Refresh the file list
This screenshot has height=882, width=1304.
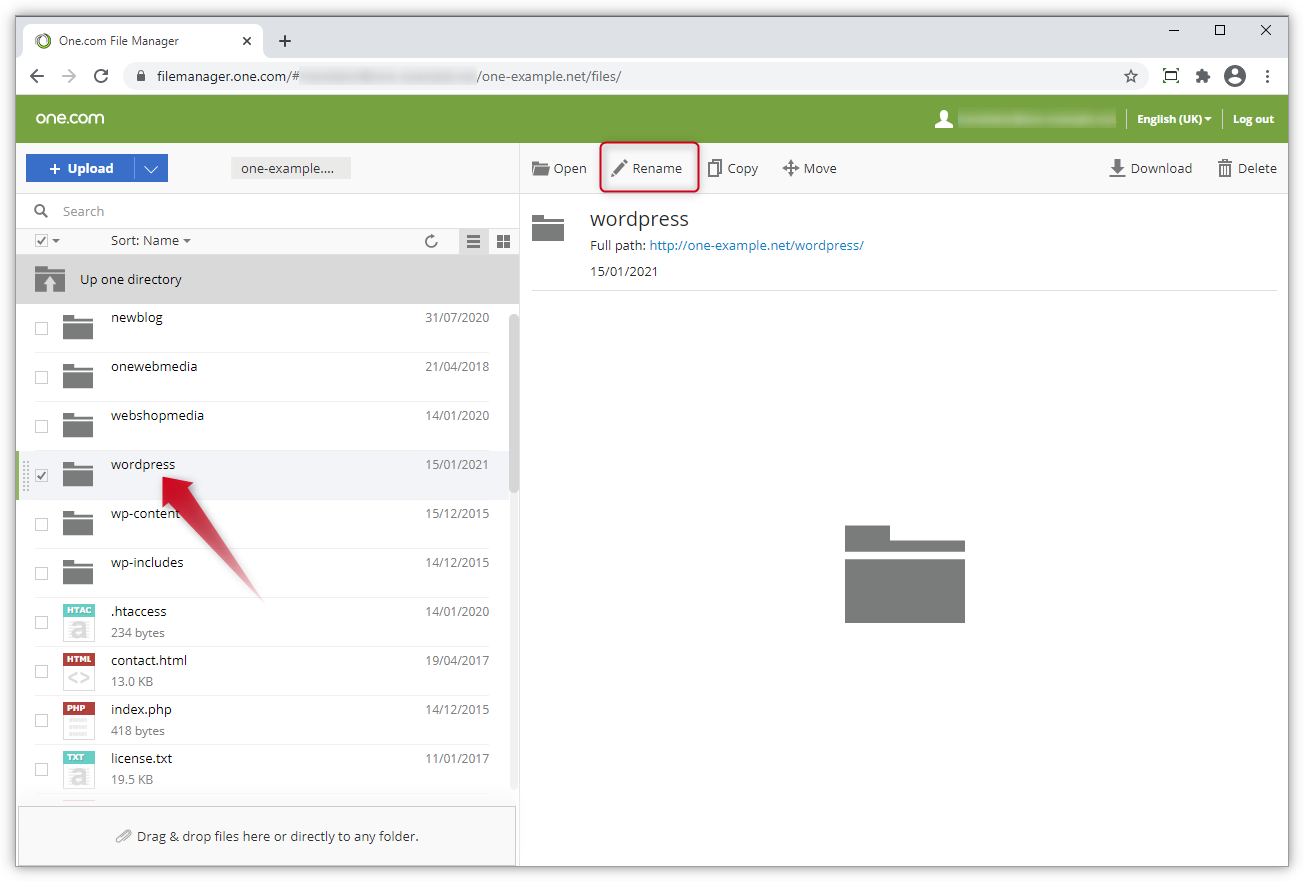point(431,241)
